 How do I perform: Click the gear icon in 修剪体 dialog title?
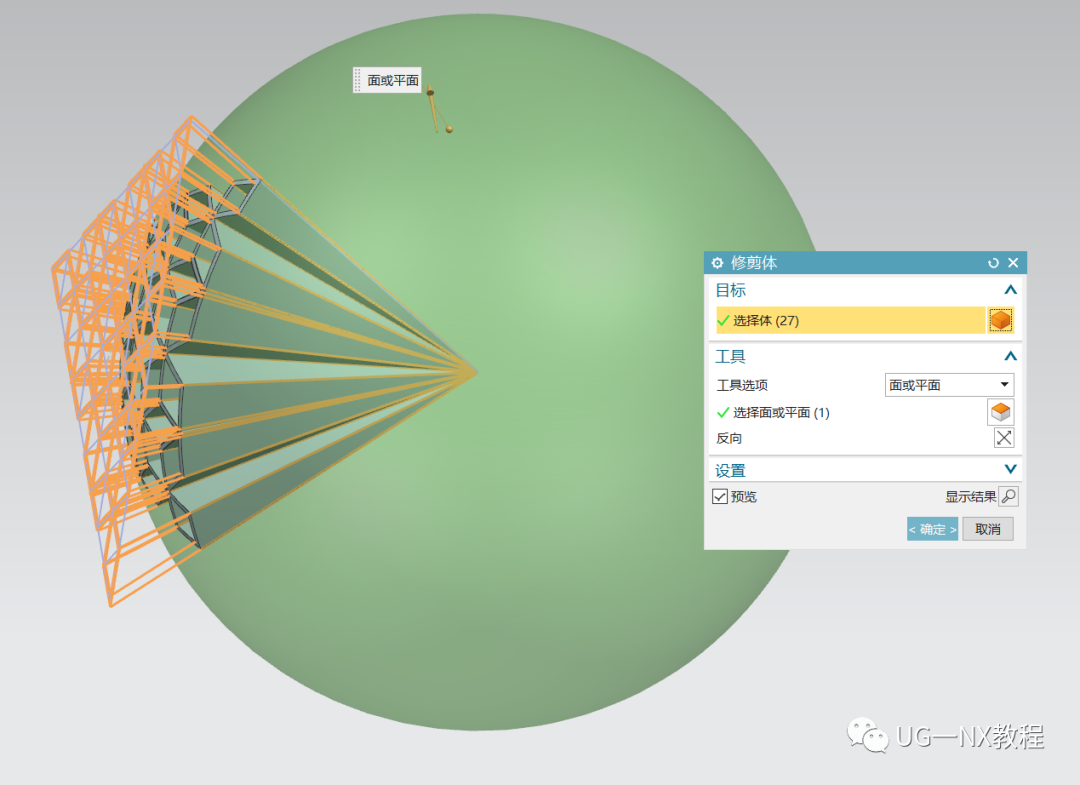coord(717,263)
